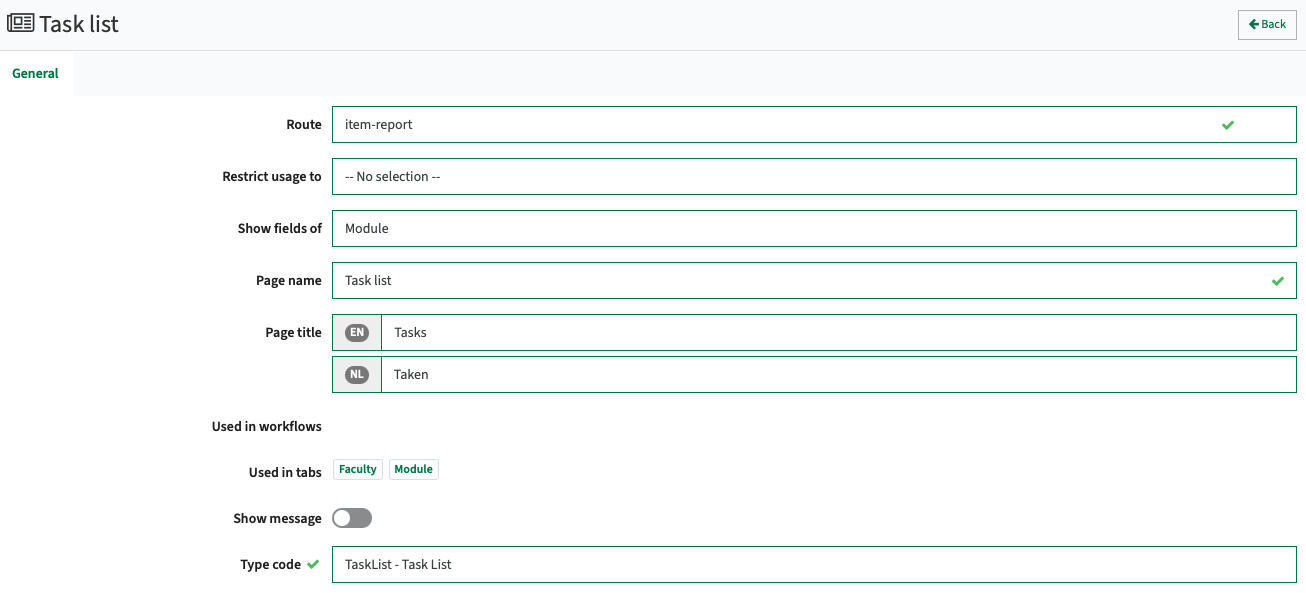Click the green checkmark in Page name field
1306x593 pixels.
[x=1278, y=281]
